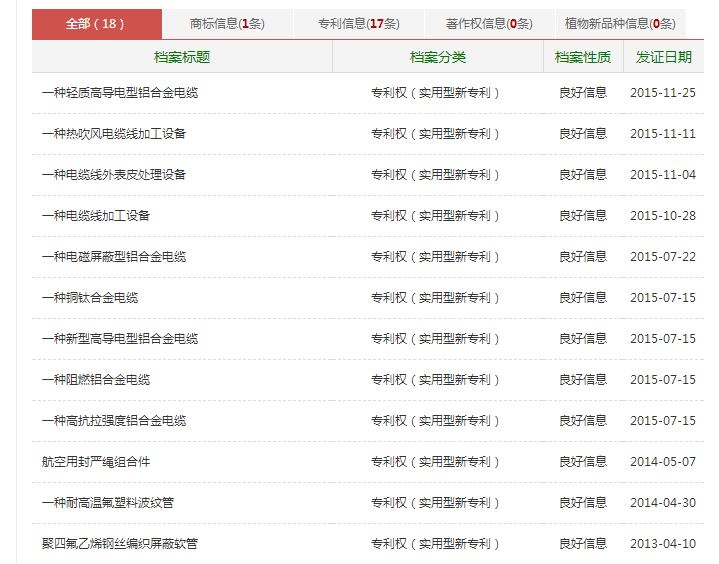
Task: Click date 2014-04-30
Action: coord(663,503)
